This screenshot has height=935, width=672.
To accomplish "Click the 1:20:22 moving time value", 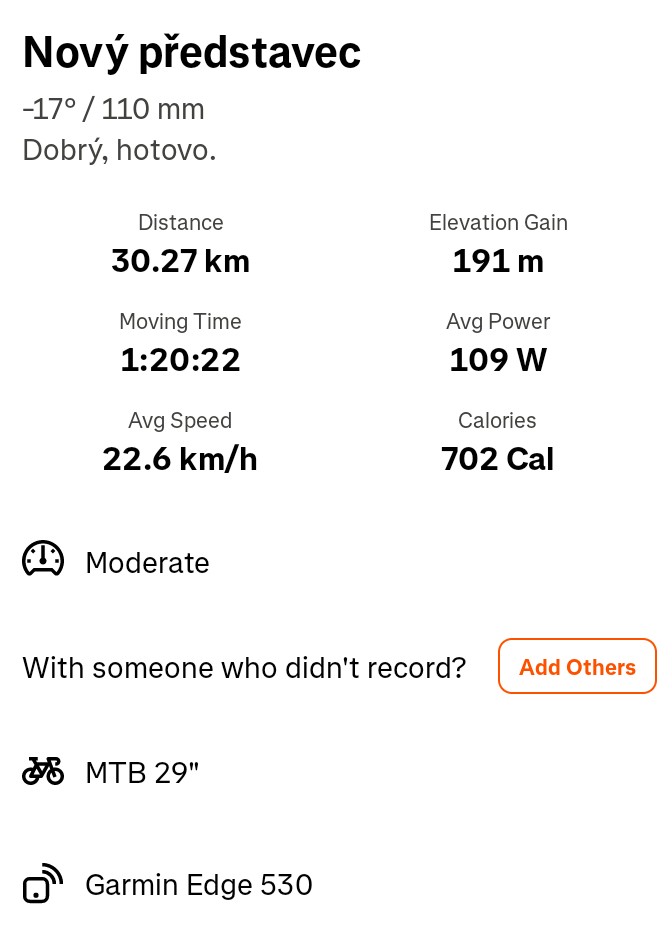I will point(180,359).
